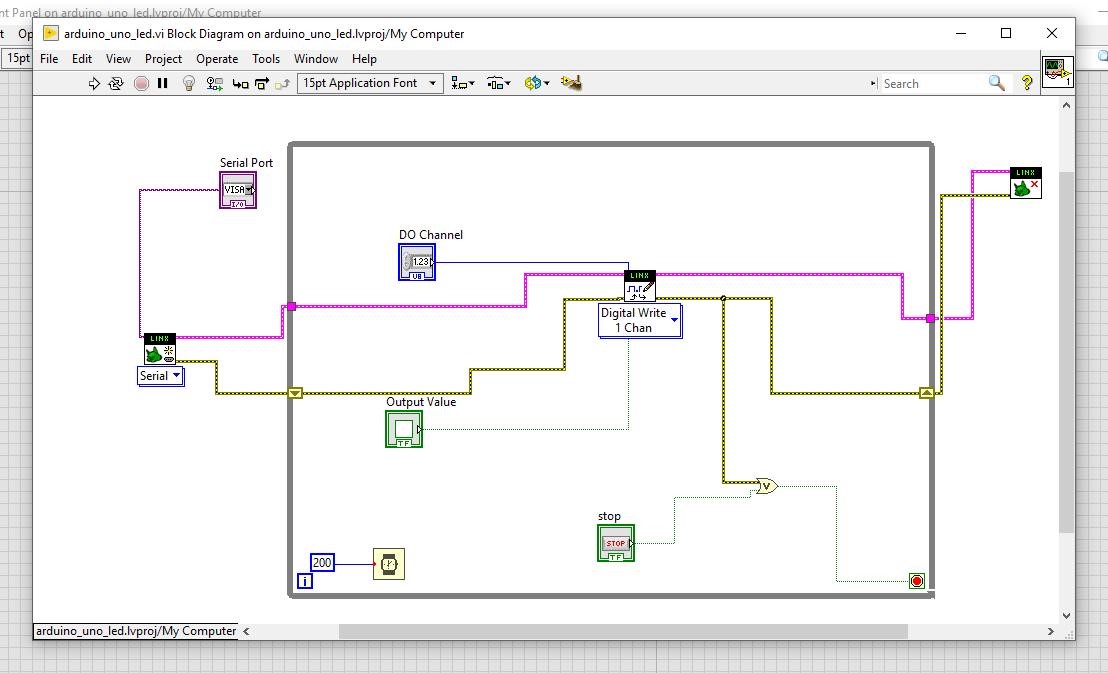Click the stop button terminal

pos(615,543)
